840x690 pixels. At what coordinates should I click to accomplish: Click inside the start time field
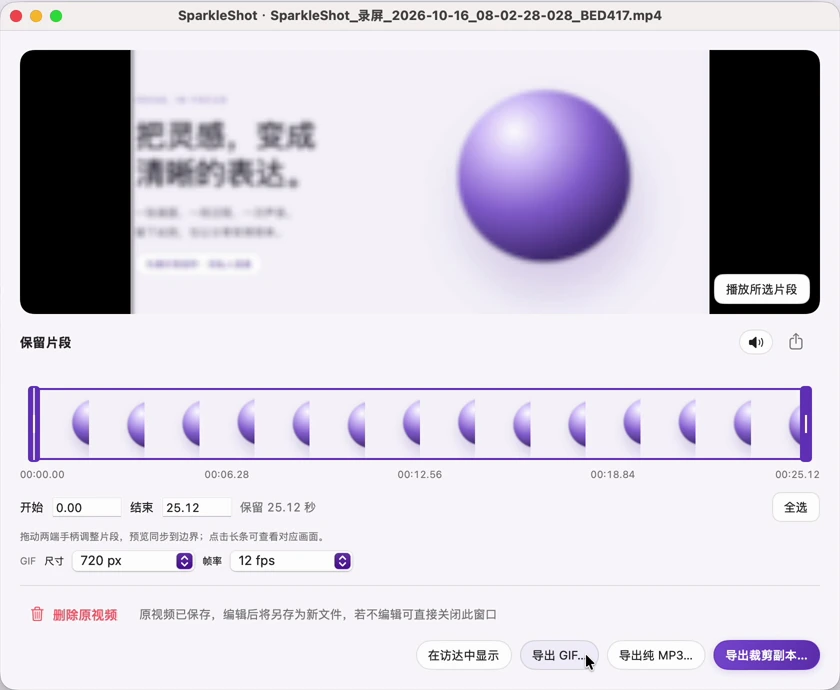coord(87,507)
